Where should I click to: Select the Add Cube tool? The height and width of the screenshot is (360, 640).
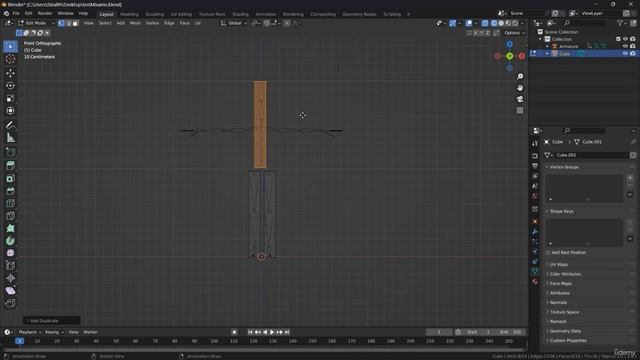point(10,152)
